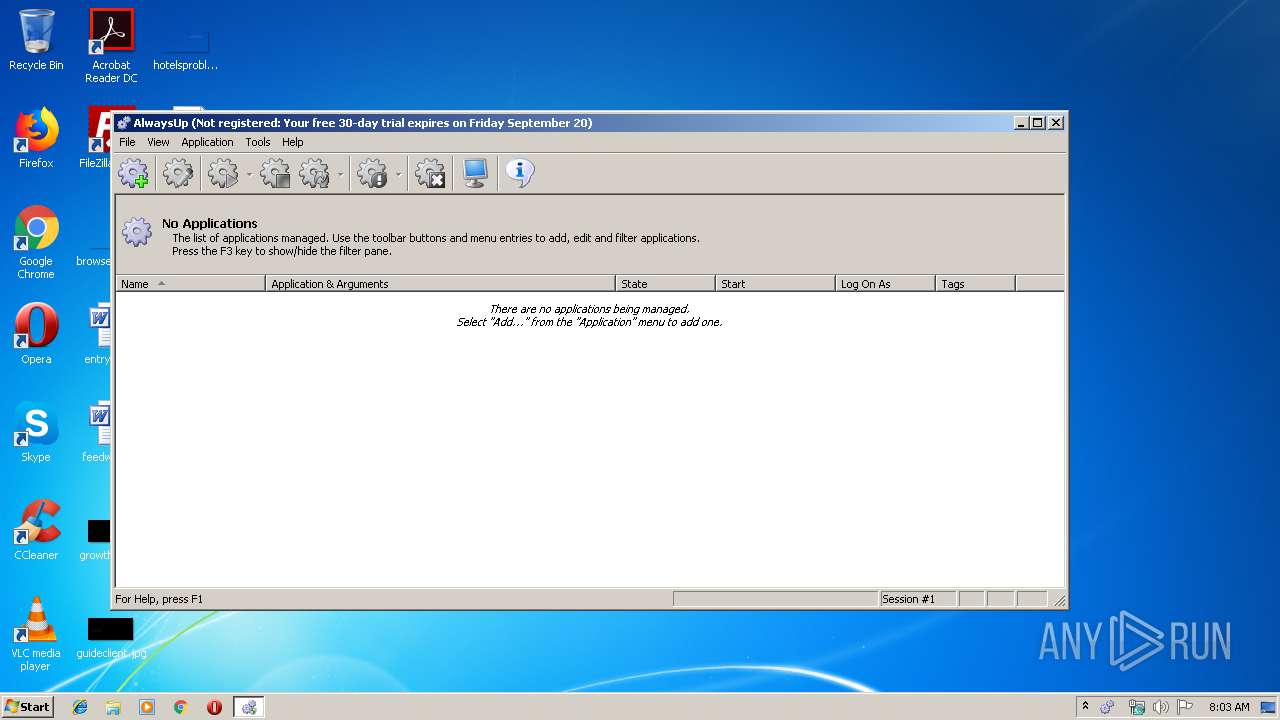1280x720 pixels.
Task: Expand the exclamation gear dropdown arrow
Action: point(398,174)
